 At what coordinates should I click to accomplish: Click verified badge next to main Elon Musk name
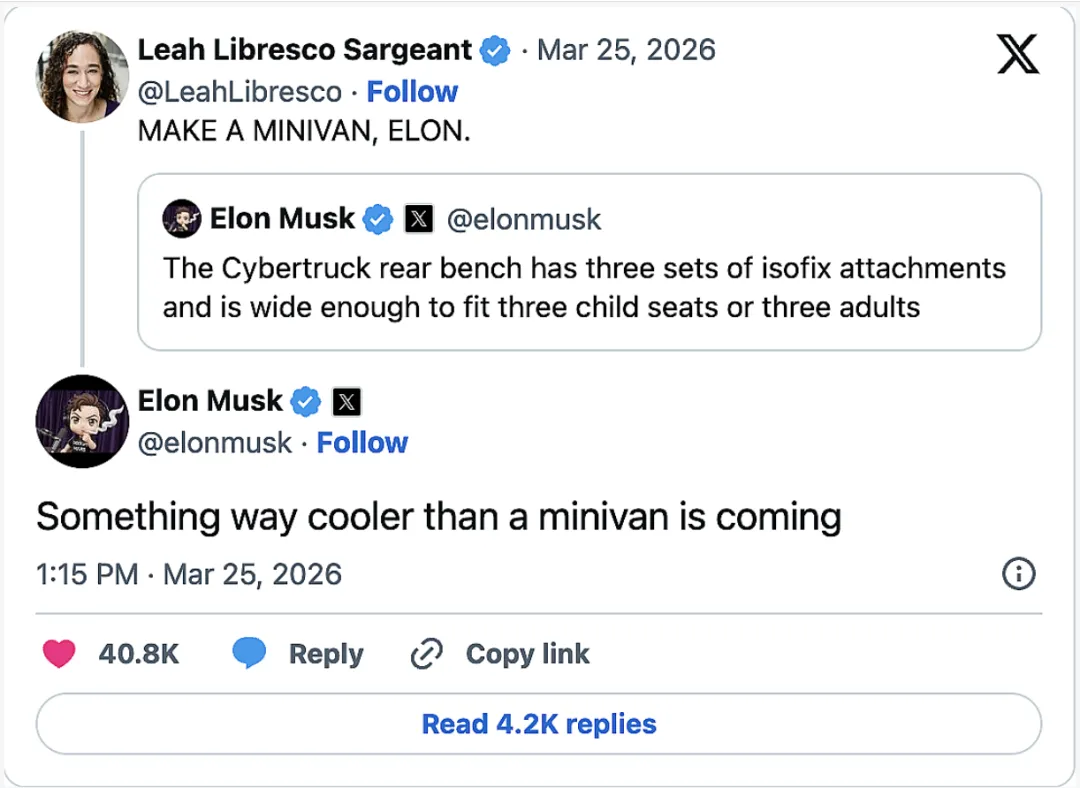pyautogui.click(x=306, y=402)
